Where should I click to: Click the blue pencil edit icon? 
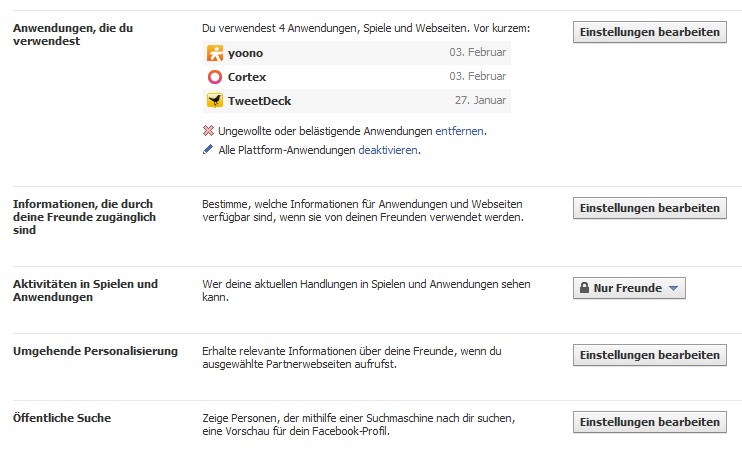(208, 150)
